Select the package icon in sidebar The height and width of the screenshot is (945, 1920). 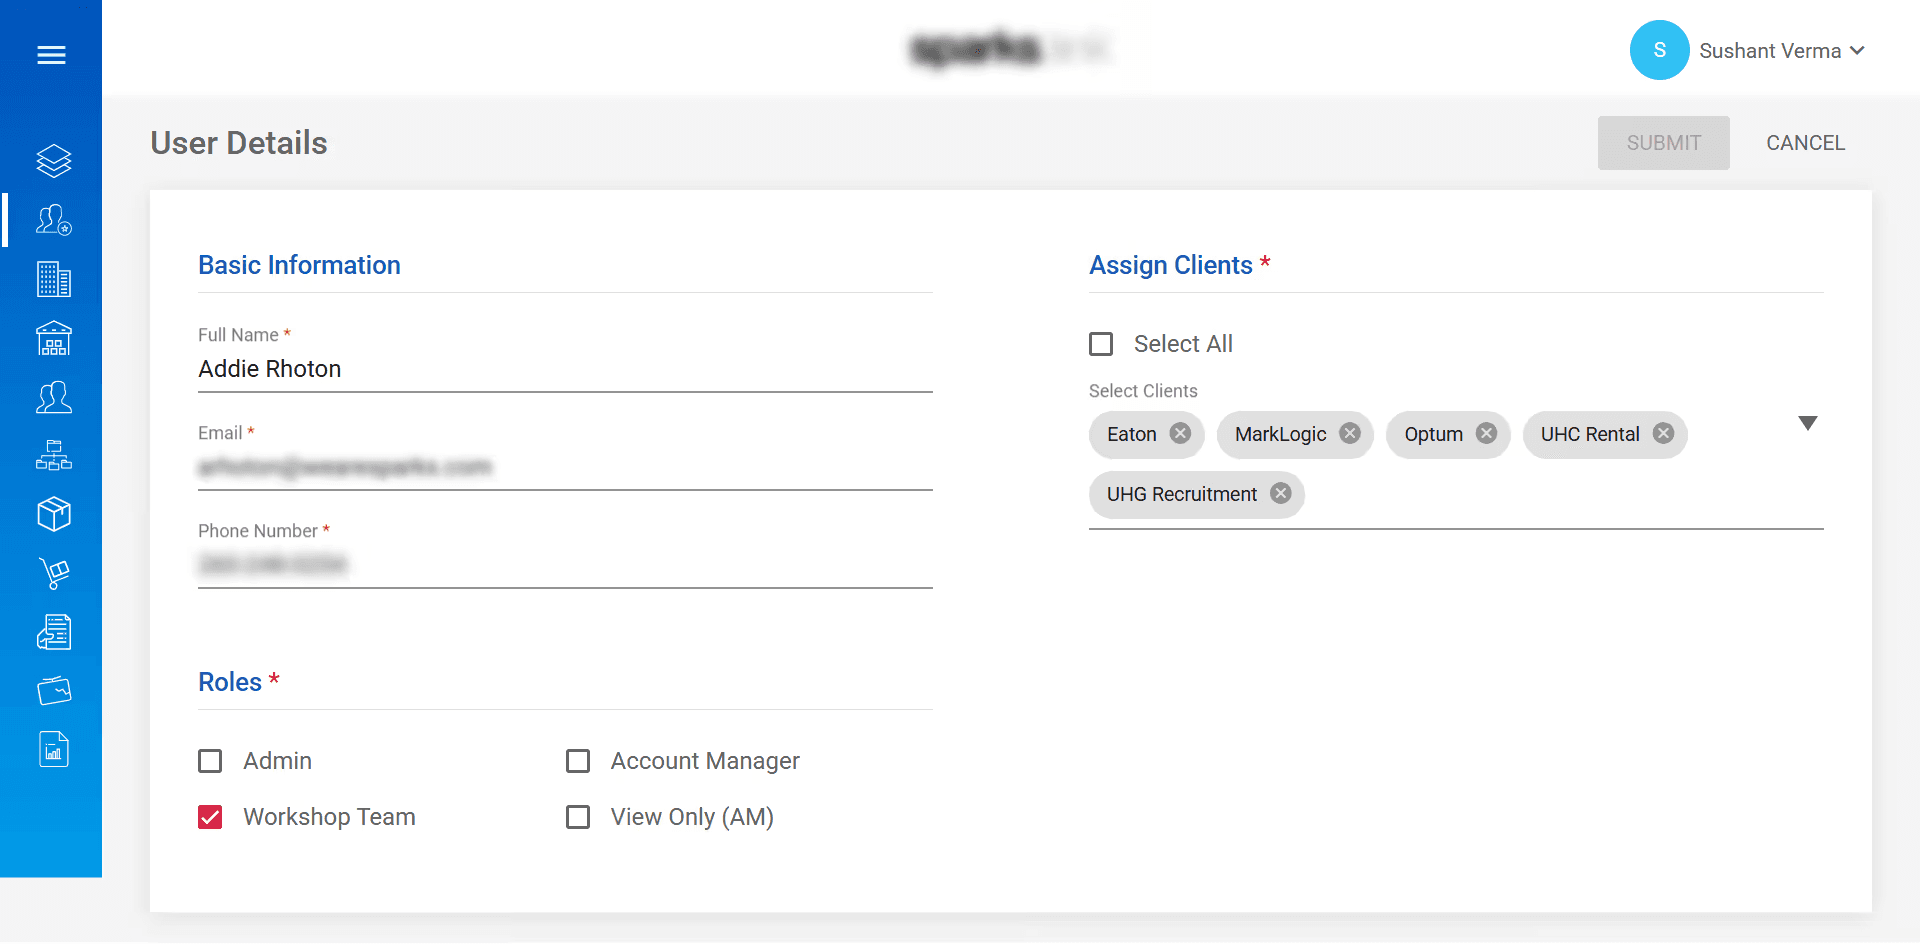tap(53, 514)
